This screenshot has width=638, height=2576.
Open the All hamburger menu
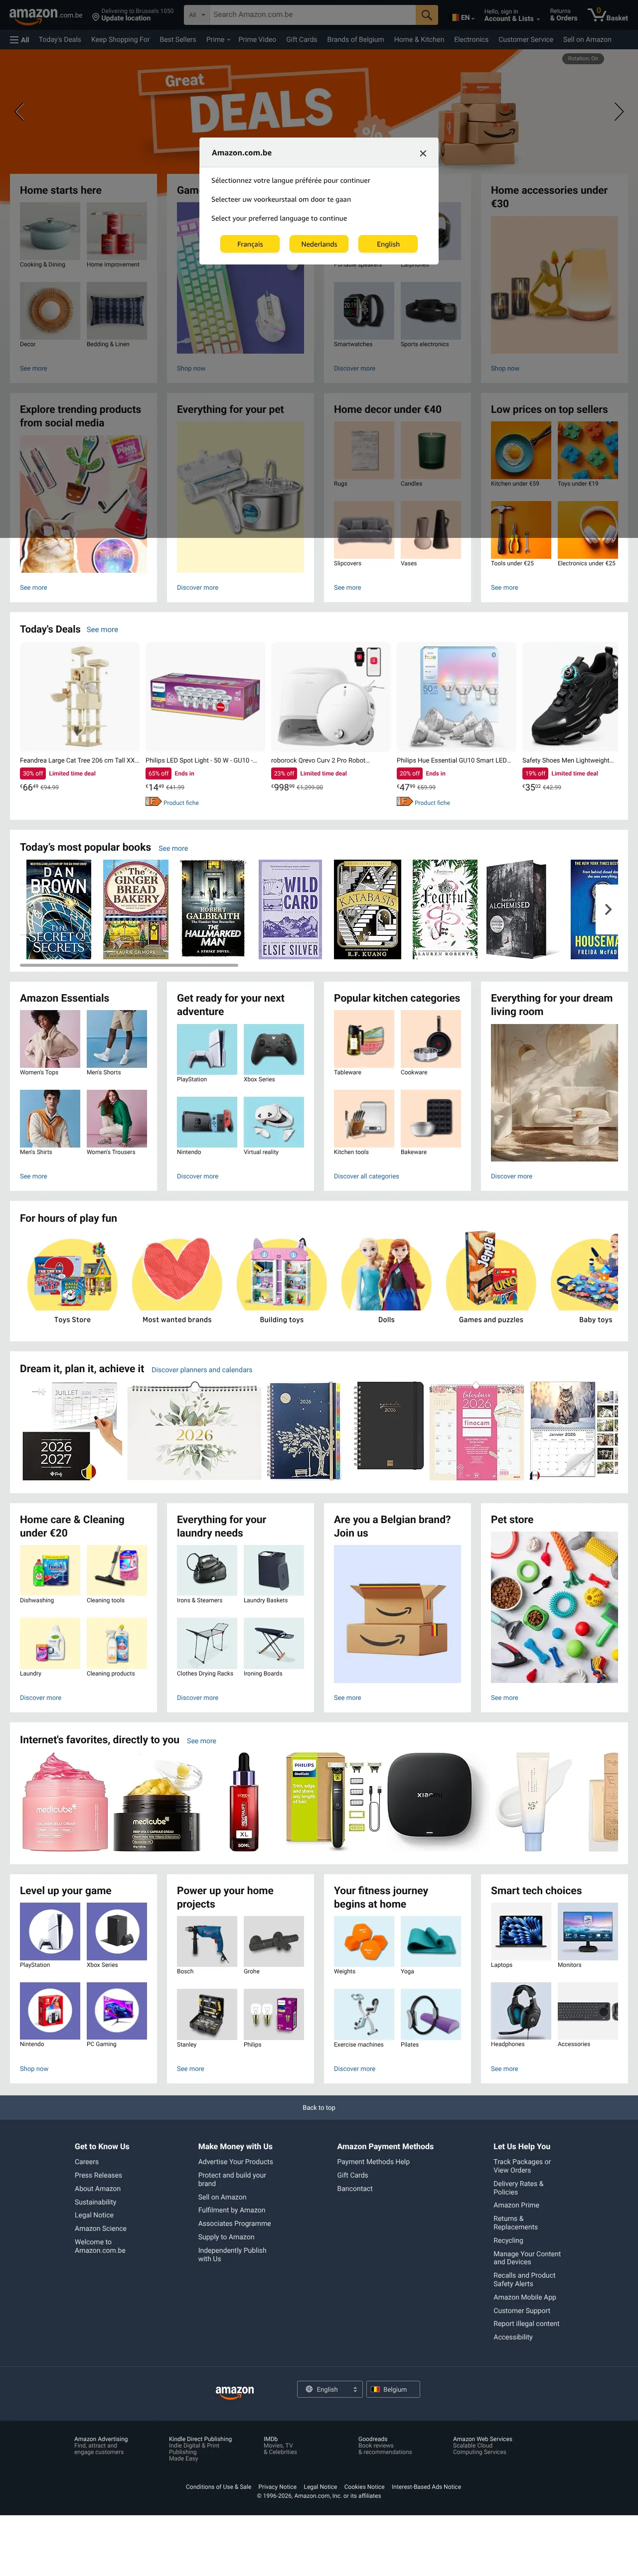point(19,40)
